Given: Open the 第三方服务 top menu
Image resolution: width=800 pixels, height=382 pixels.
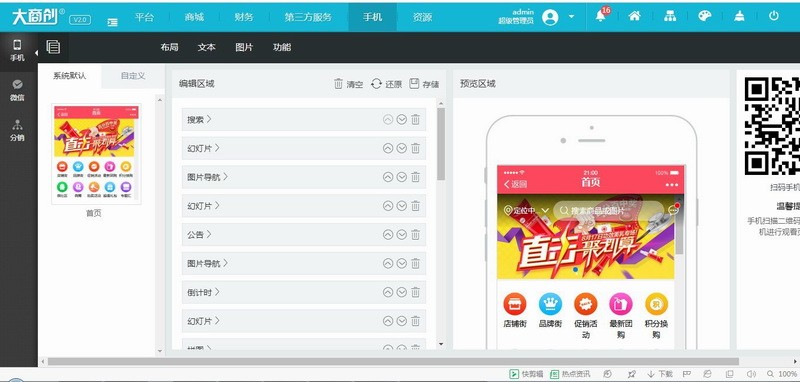Looking at the screenshot, I should 308,17.
